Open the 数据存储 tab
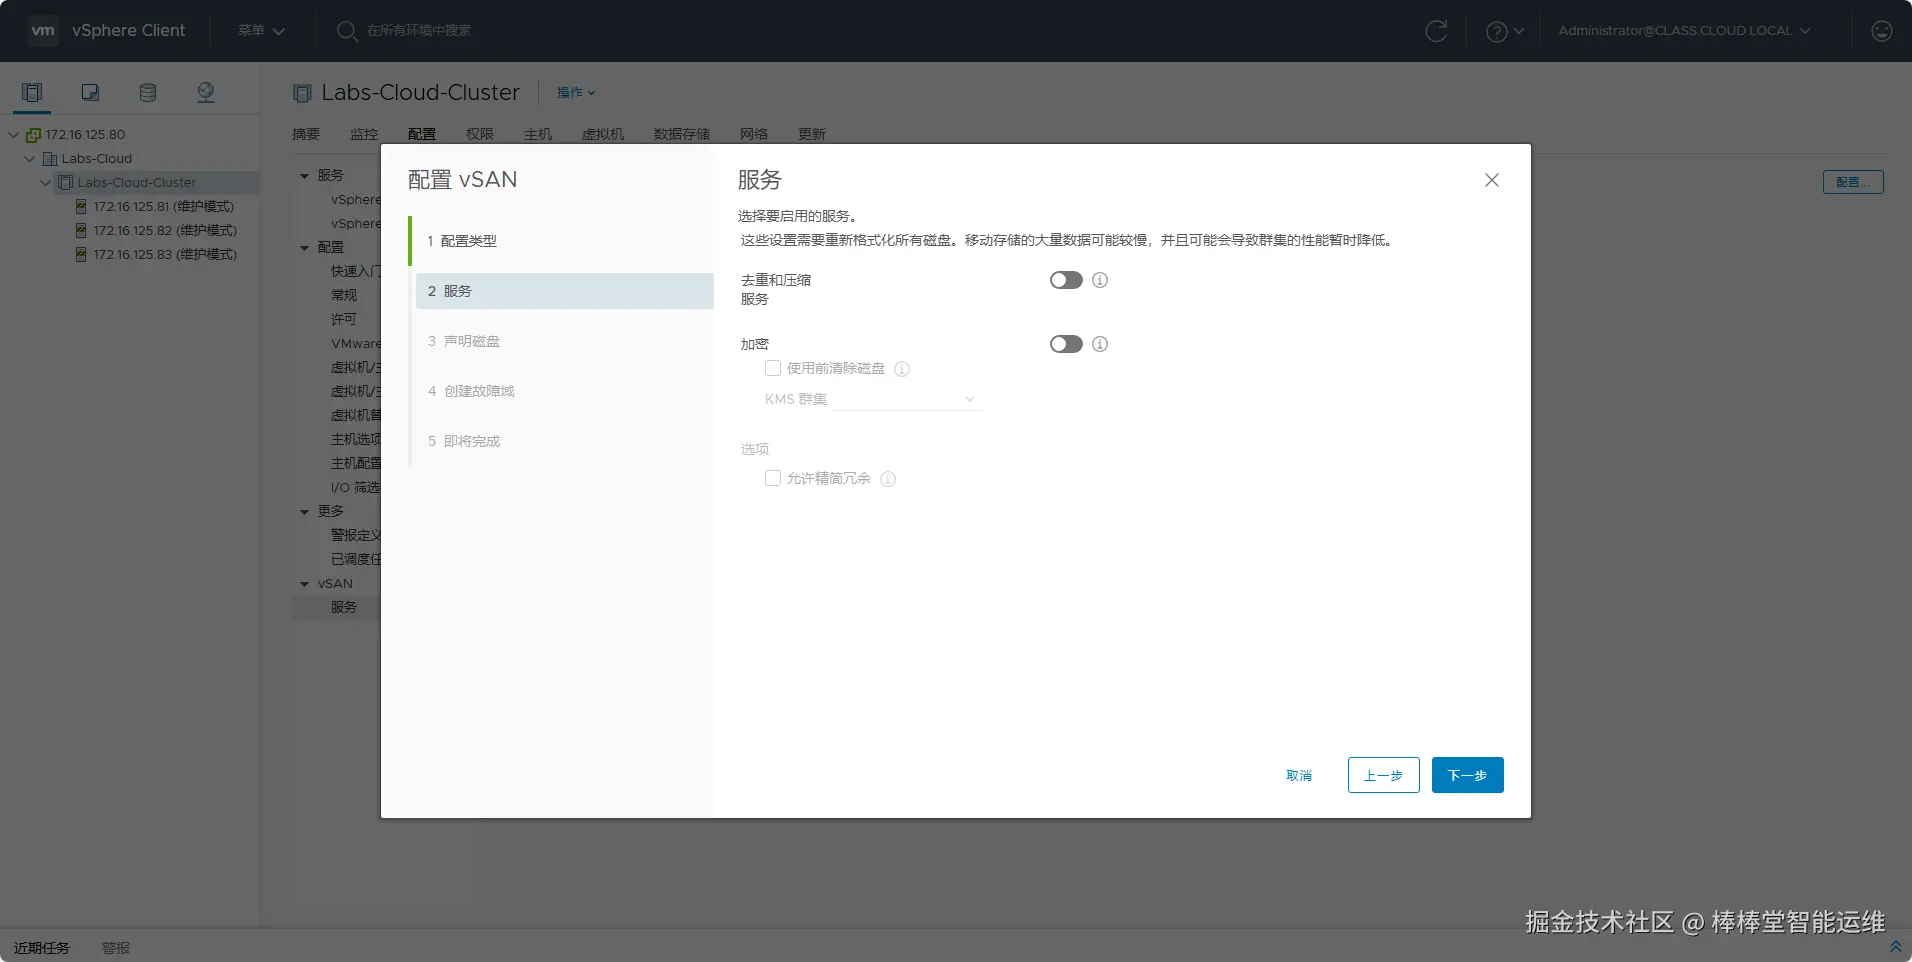Image resolution: width=1912 pixels, height=962 pixels. [682, 134]
